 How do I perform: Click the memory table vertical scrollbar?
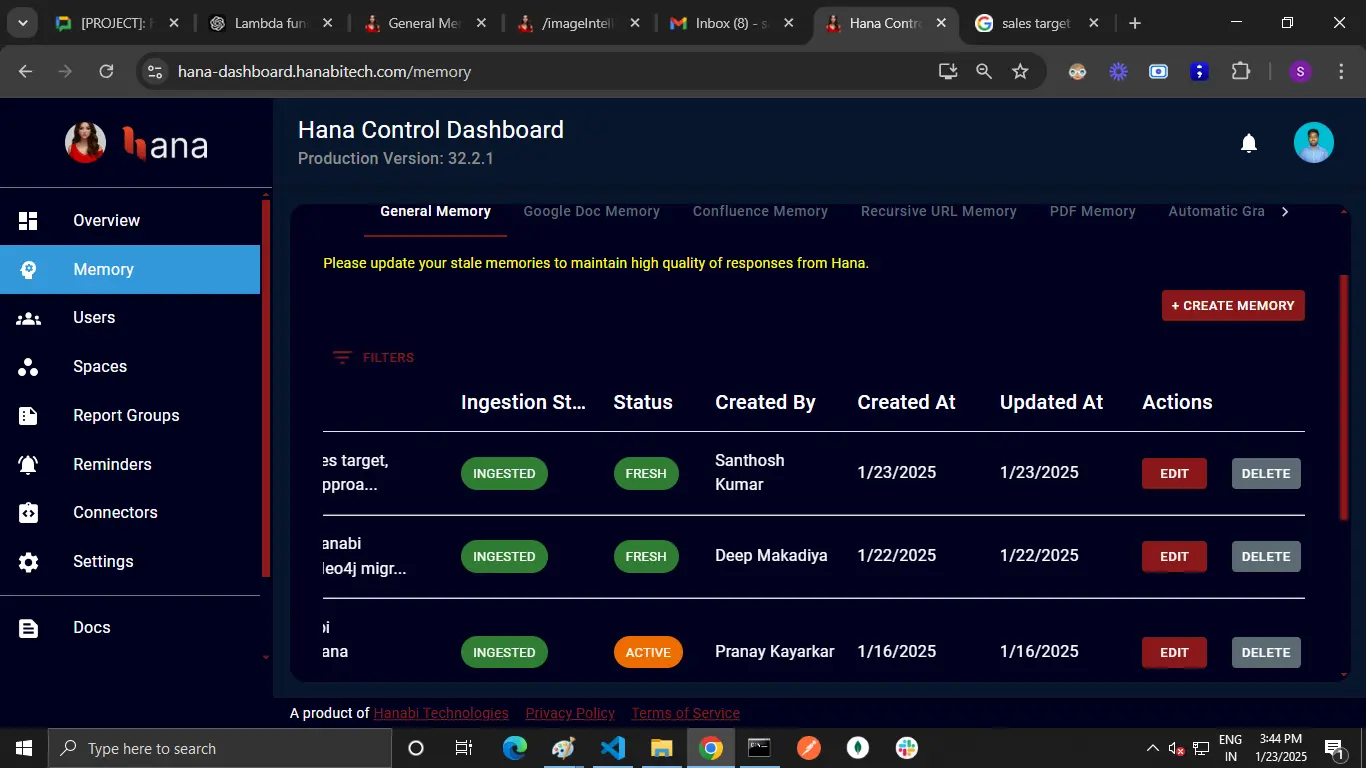point(1344,397)
